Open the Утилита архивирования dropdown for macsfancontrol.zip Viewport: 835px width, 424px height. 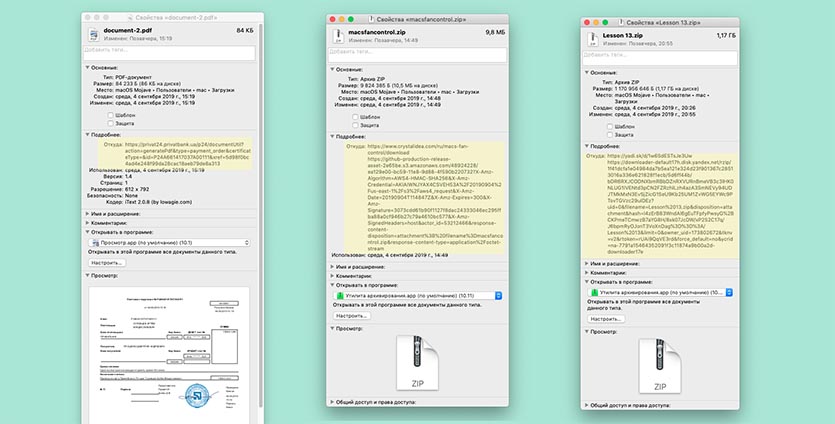point(416,295)
